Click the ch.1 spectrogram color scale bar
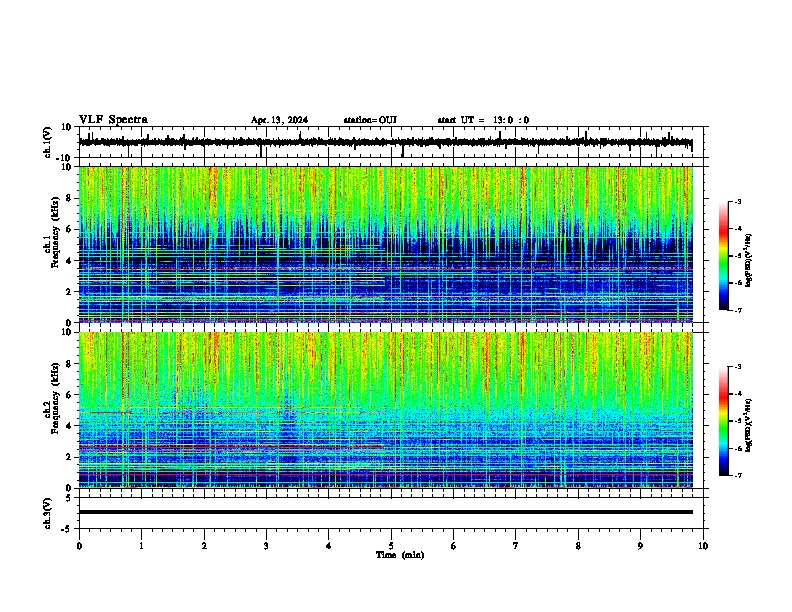The height and width of the screenshot is (612, 792). tap(723, 256)
